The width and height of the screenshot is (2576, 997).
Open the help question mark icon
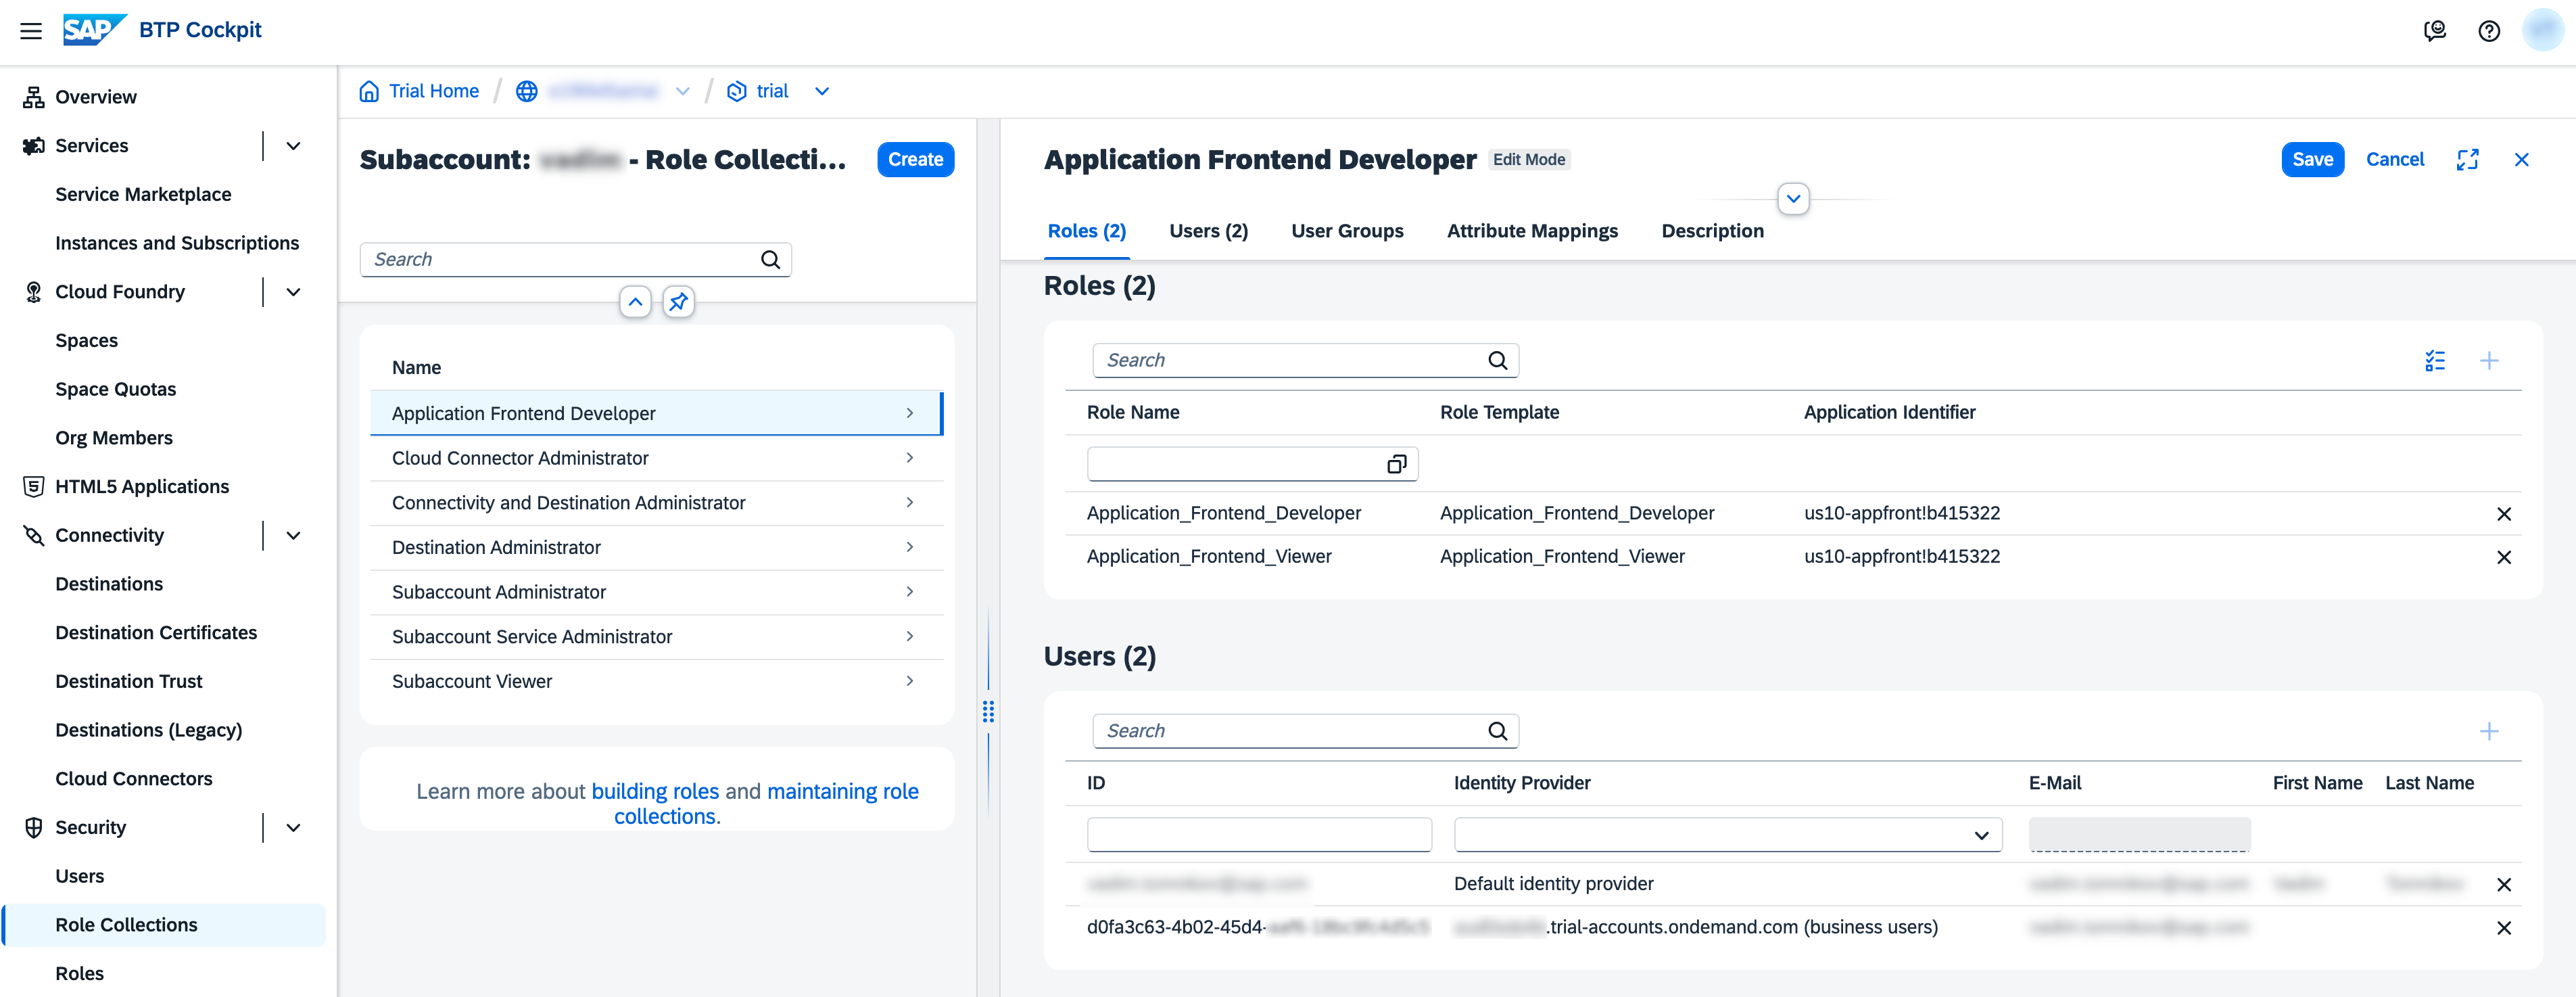click(2488, 31)
